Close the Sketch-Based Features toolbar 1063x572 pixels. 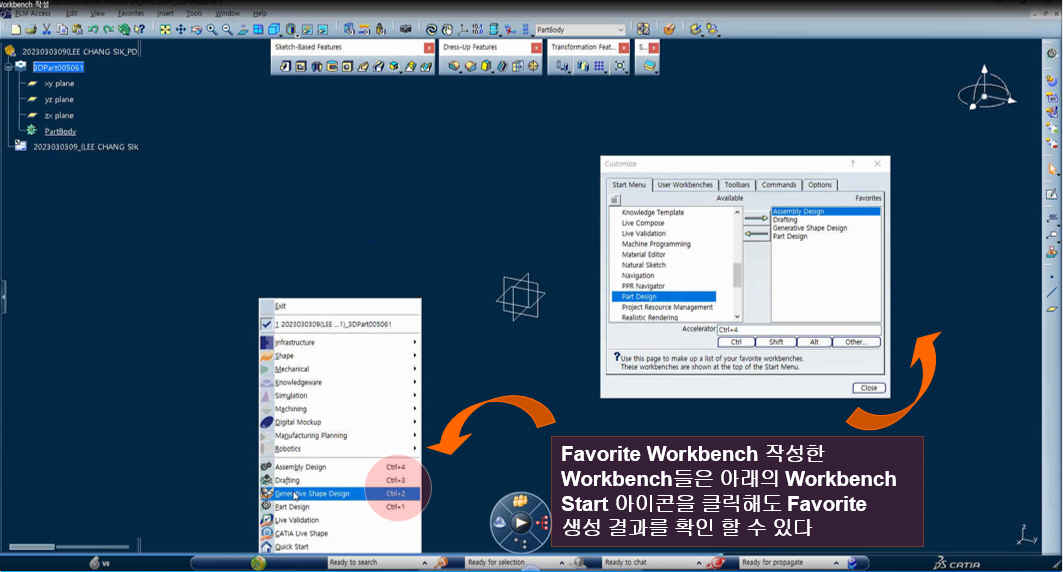click(x=428, y=47)
